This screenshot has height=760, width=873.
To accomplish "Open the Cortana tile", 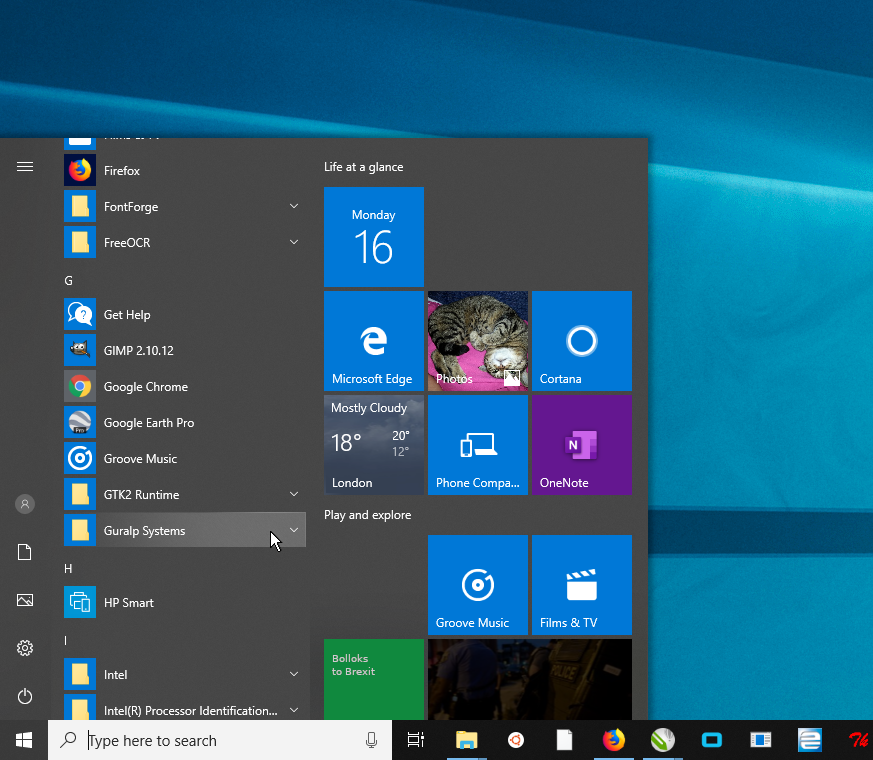I will coord(582,341).
